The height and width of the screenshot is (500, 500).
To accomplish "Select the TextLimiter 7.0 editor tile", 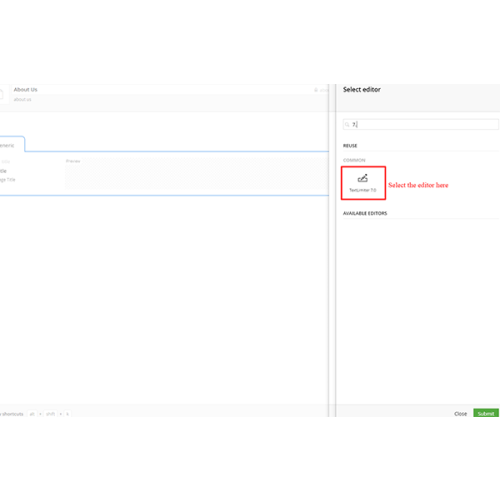I will point(363,183).
